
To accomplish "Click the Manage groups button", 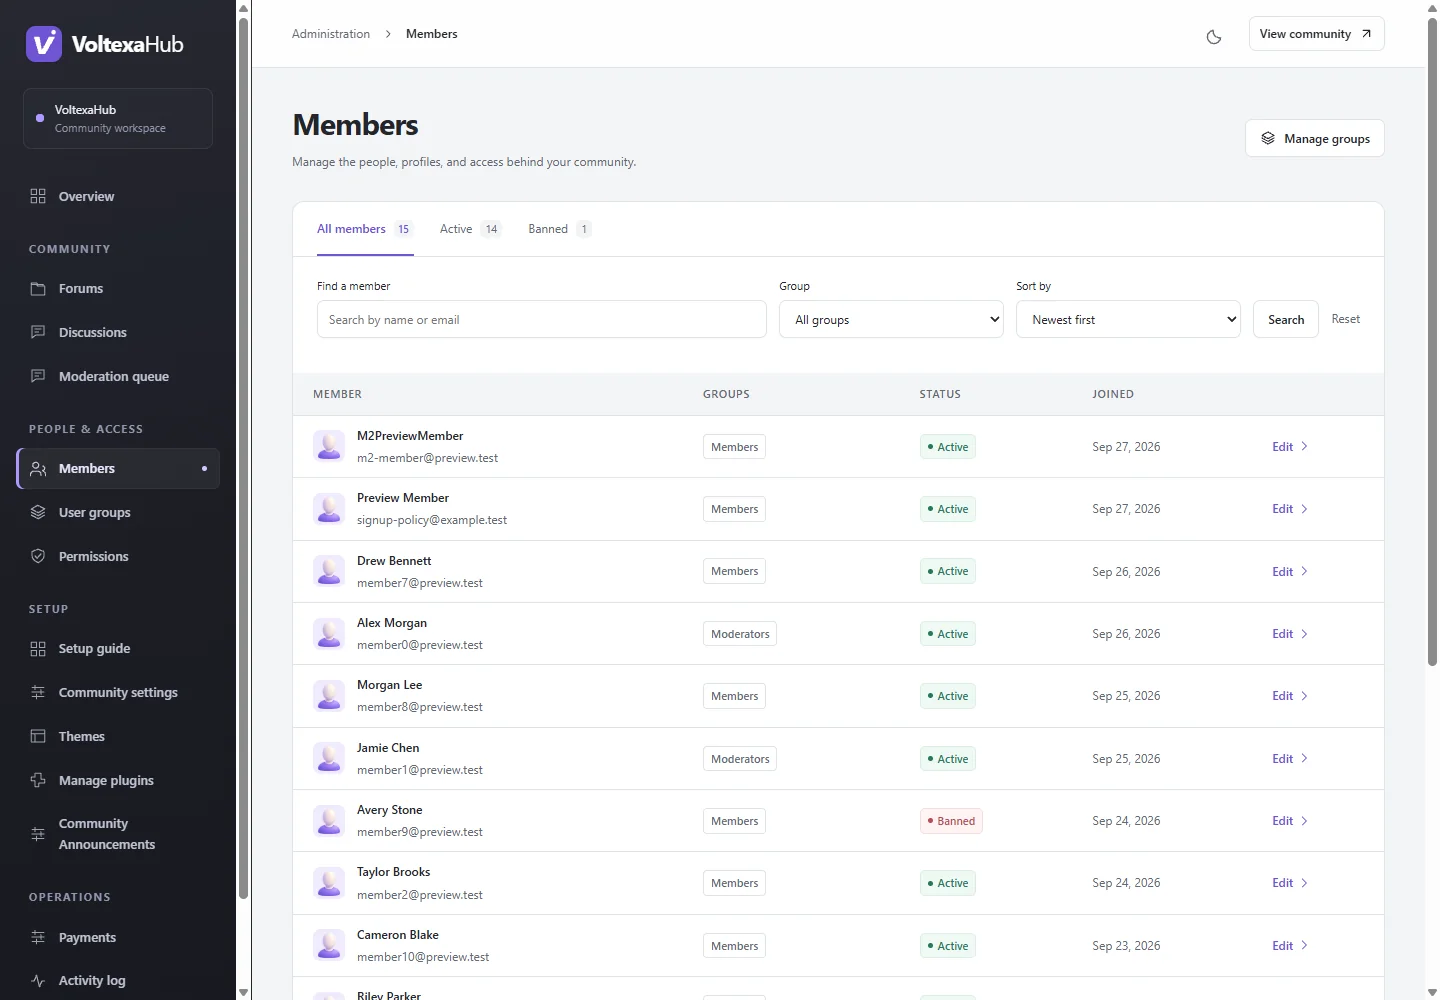I will [x=1315, y=139].
